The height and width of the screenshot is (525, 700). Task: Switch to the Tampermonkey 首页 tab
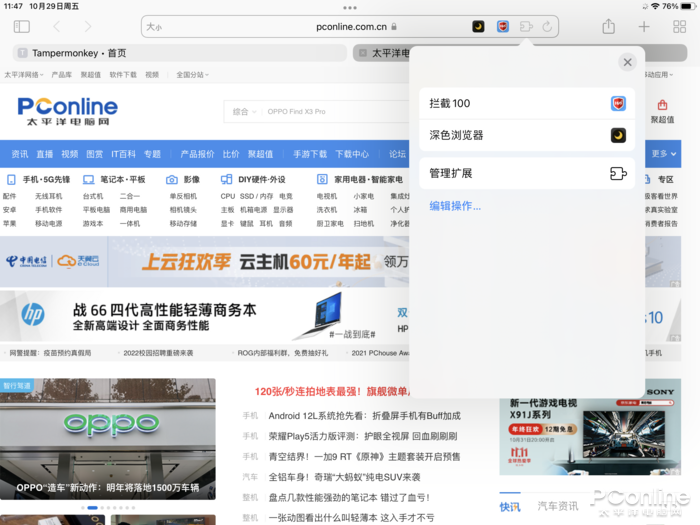point(180,53)
